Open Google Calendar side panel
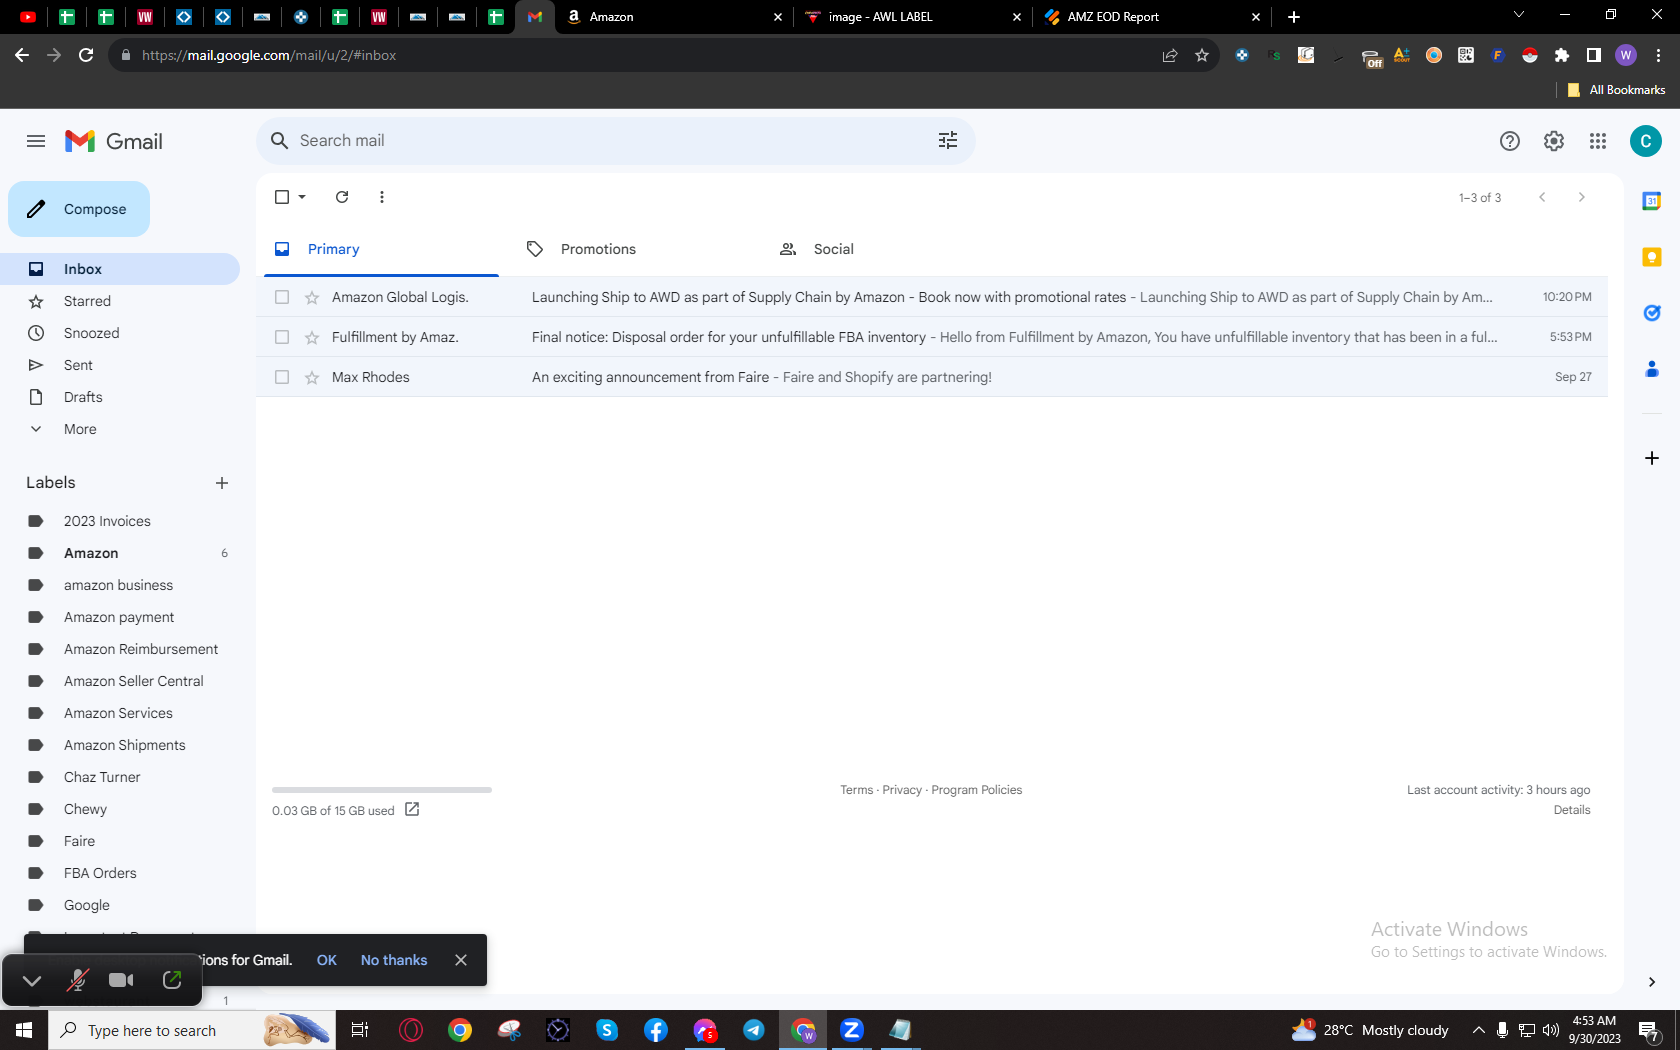Viewport: 1680px width, 1050px height. [x=1652, y=201]
